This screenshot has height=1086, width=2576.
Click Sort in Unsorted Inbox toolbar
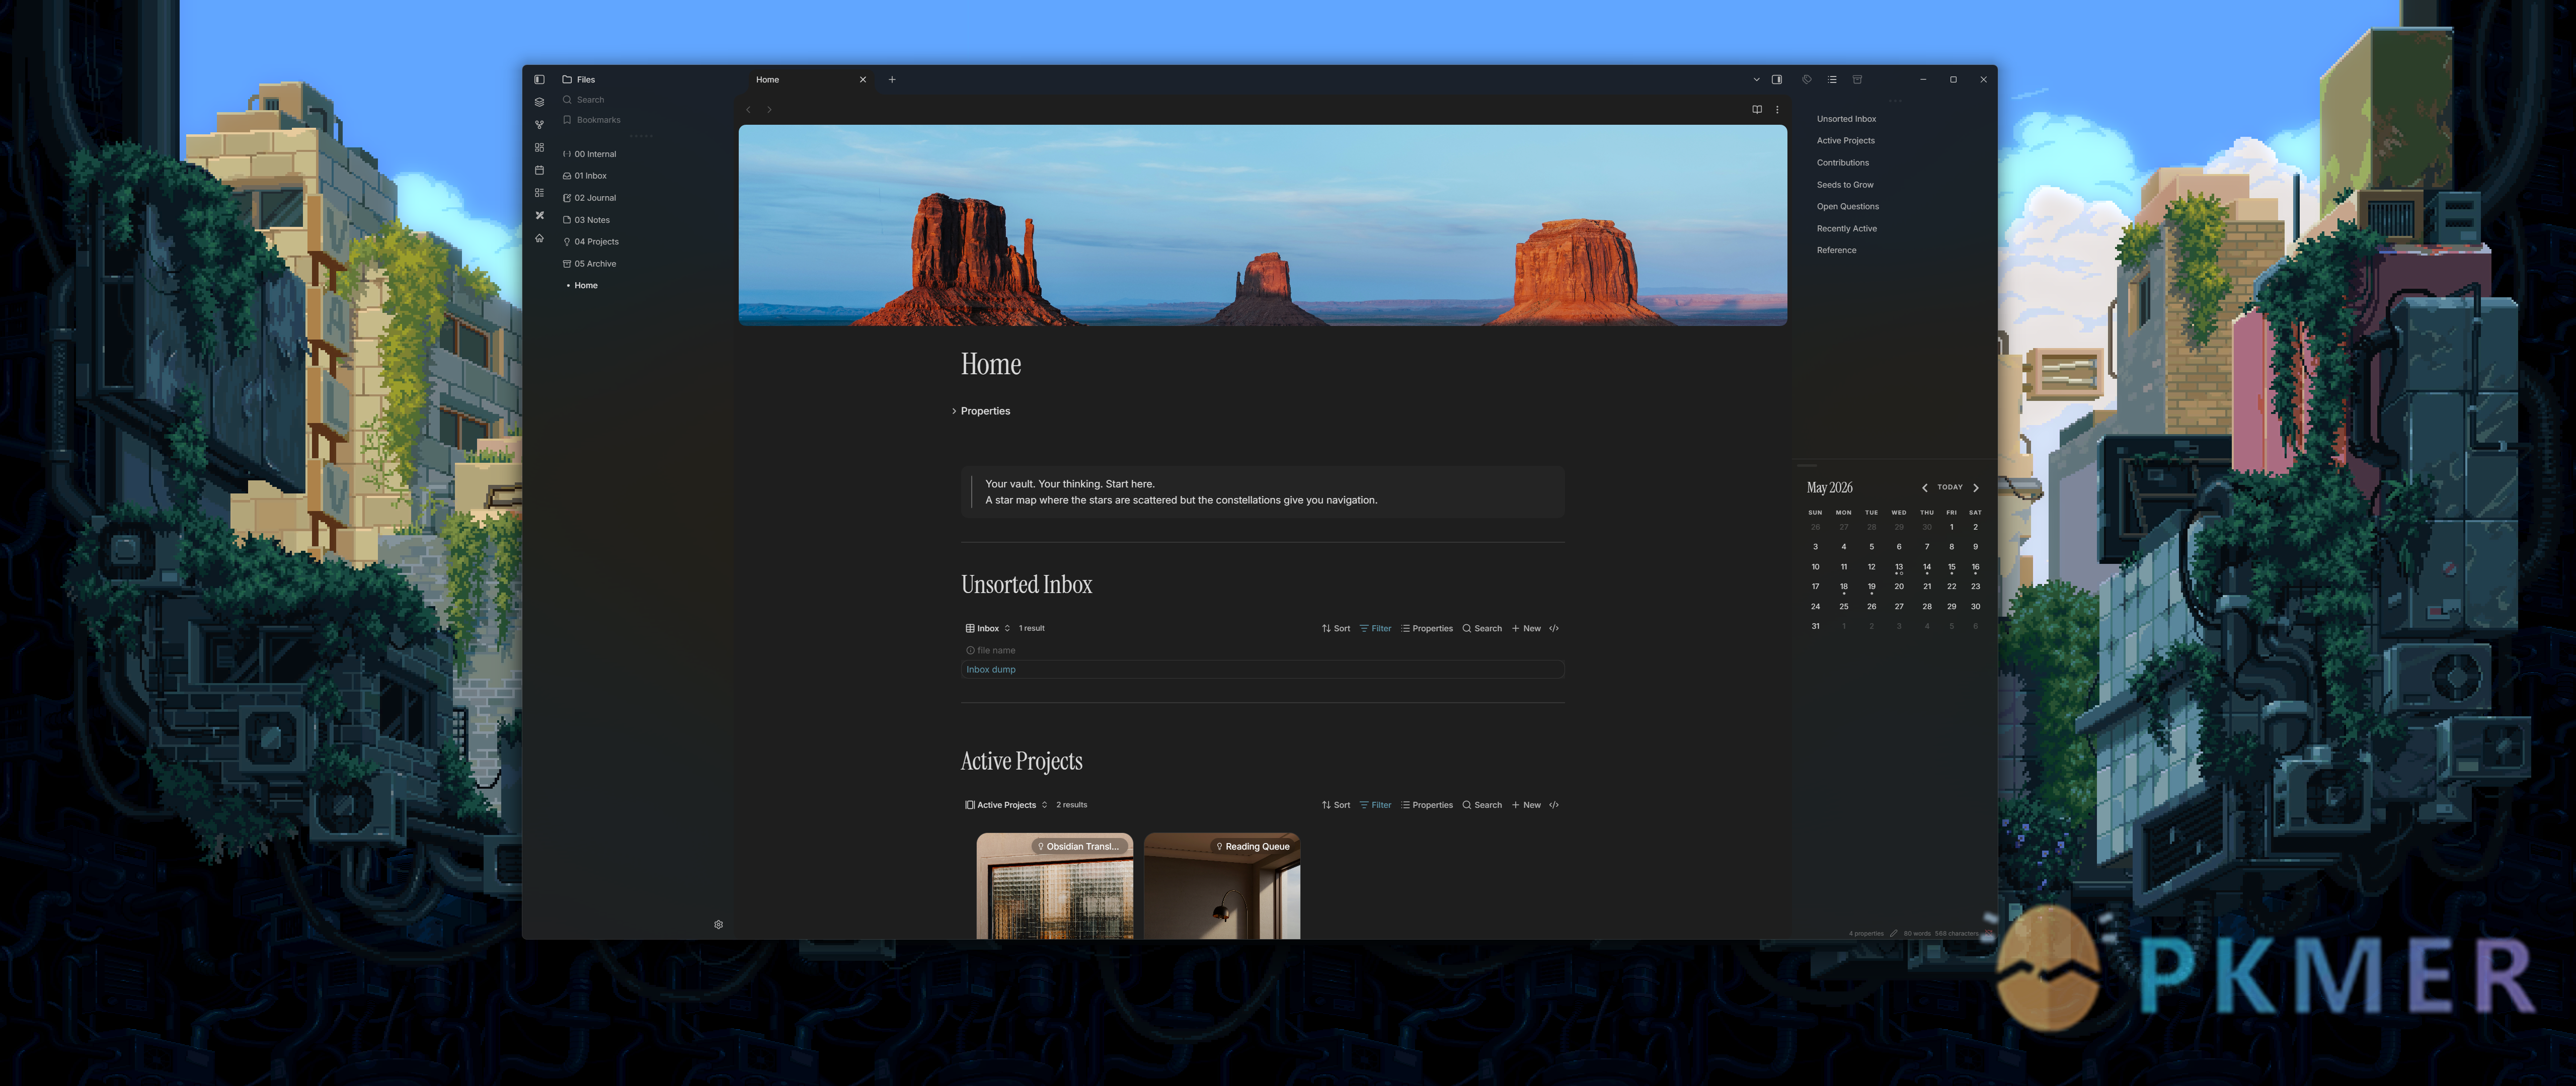(1336, 629)
